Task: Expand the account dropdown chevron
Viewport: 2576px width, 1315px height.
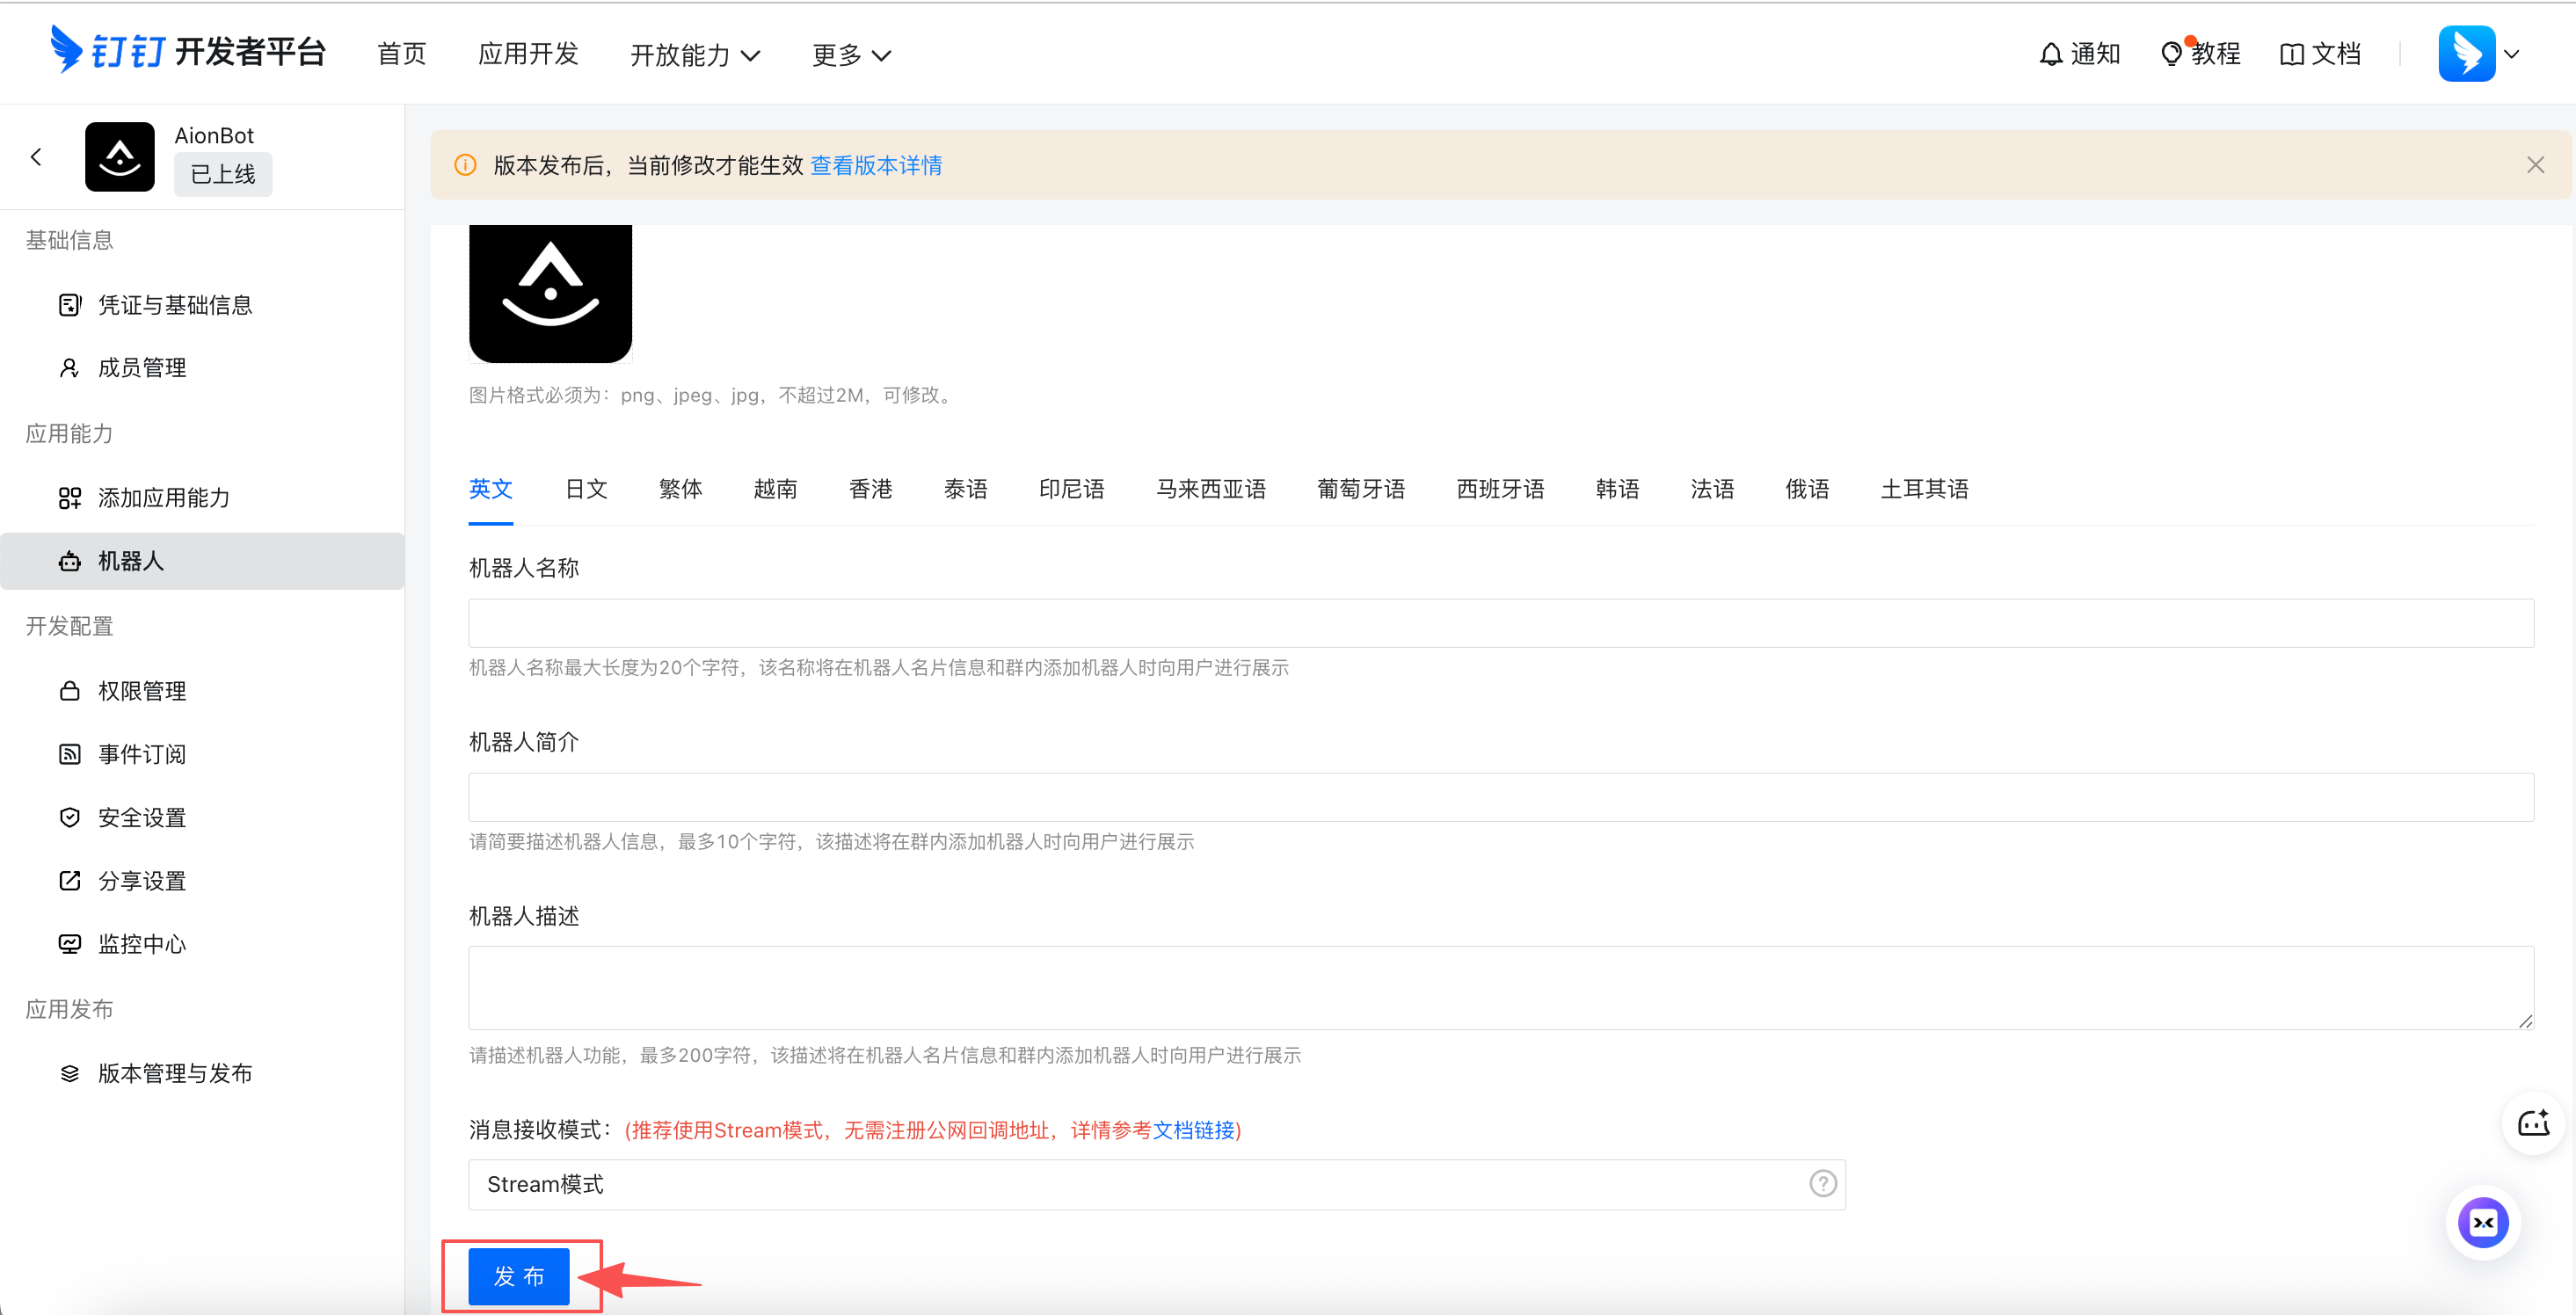Action: (2511, 54)
